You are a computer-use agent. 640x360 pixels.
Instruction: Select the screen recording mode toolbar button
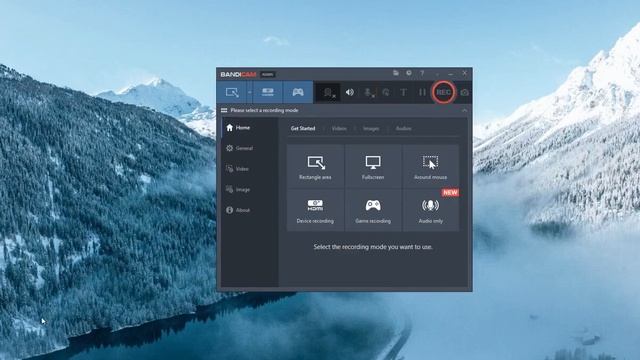[232, 92]
